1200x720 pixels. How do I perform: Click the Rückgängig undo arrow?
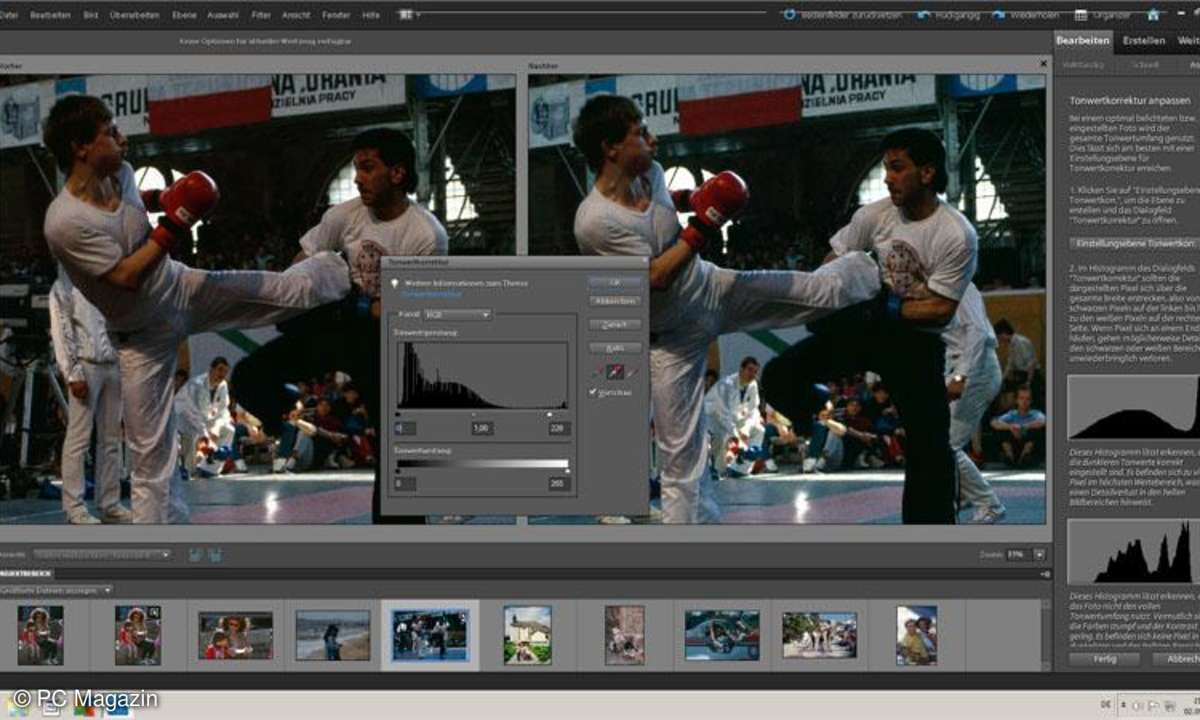pos(923,15)
